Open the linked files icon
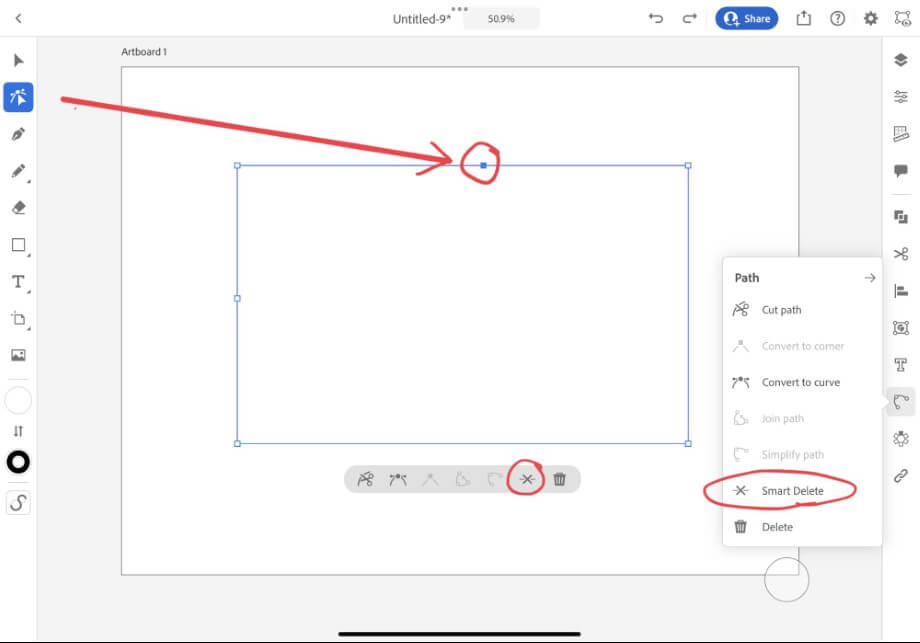Viewport: 920px width, 643px height. point(901,475)
